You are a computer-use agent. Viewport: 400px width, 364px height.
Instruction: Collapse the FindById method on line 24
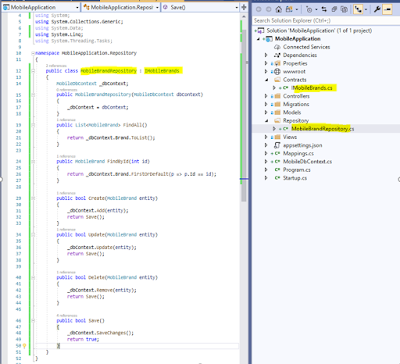click(33, 161)
